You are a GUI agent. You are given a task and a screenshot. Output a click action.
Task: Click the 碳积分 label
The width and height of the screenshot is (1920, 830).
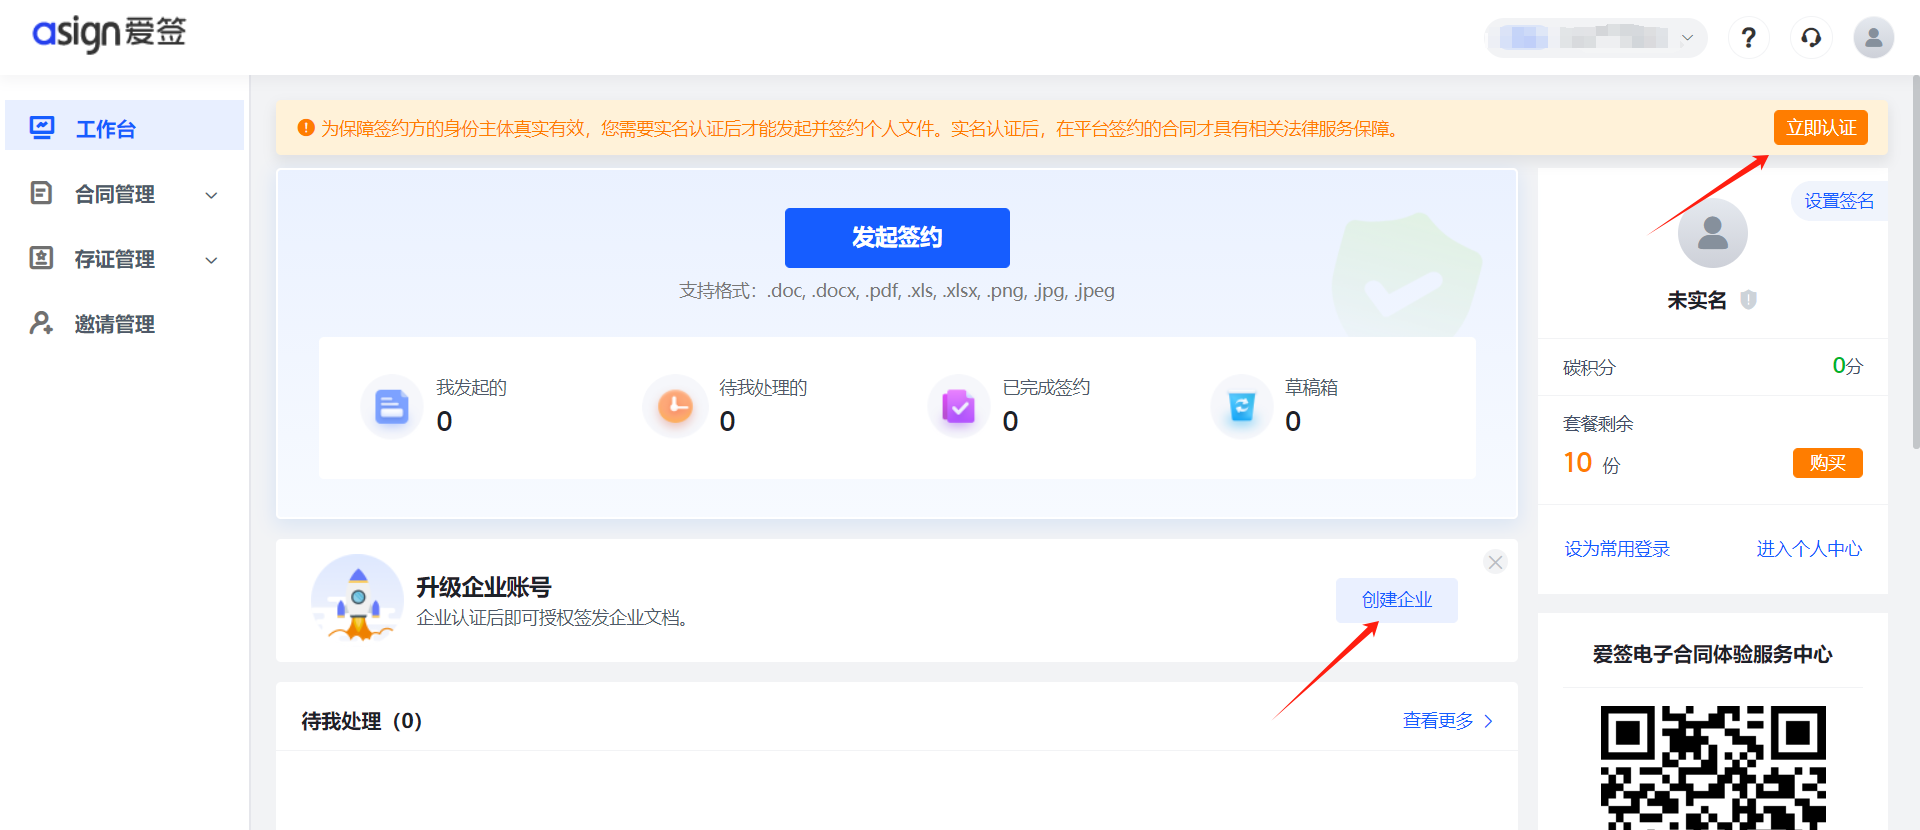pos(1589,367)
